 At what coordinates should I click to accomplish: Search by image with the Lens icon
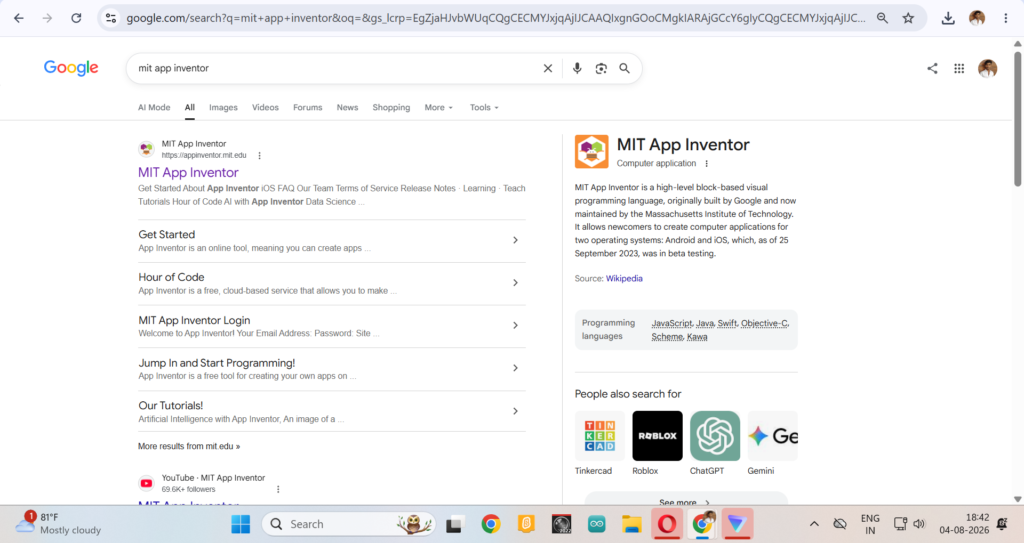coord(601,68)
